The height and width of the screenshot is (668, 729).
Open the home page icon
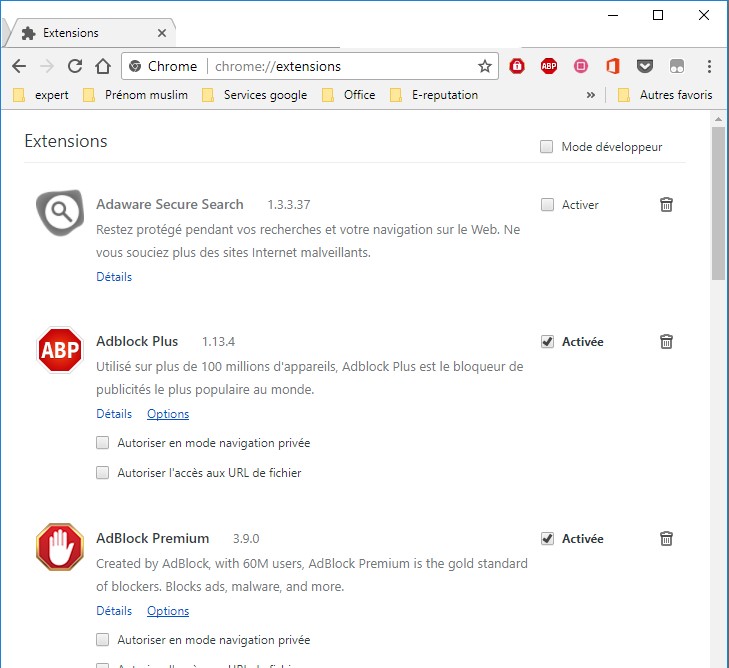tap(103, 66)
